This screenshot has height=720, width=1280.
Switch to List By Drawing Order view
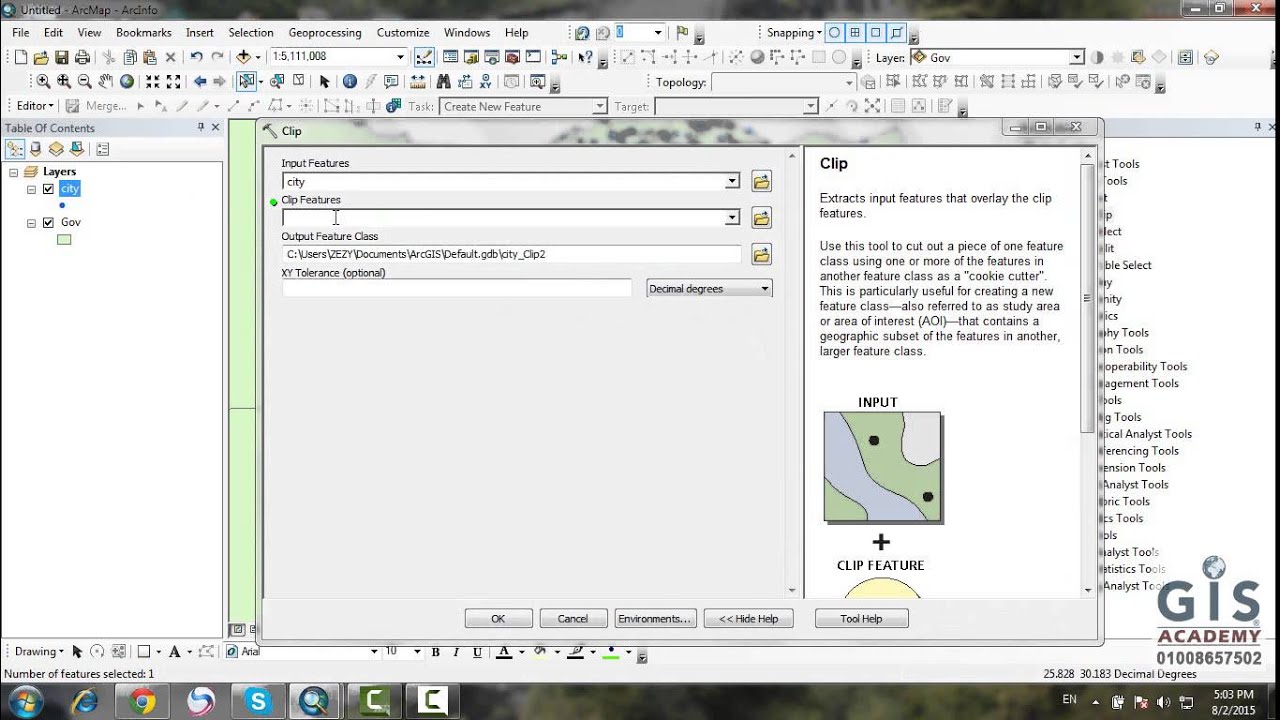15,149
